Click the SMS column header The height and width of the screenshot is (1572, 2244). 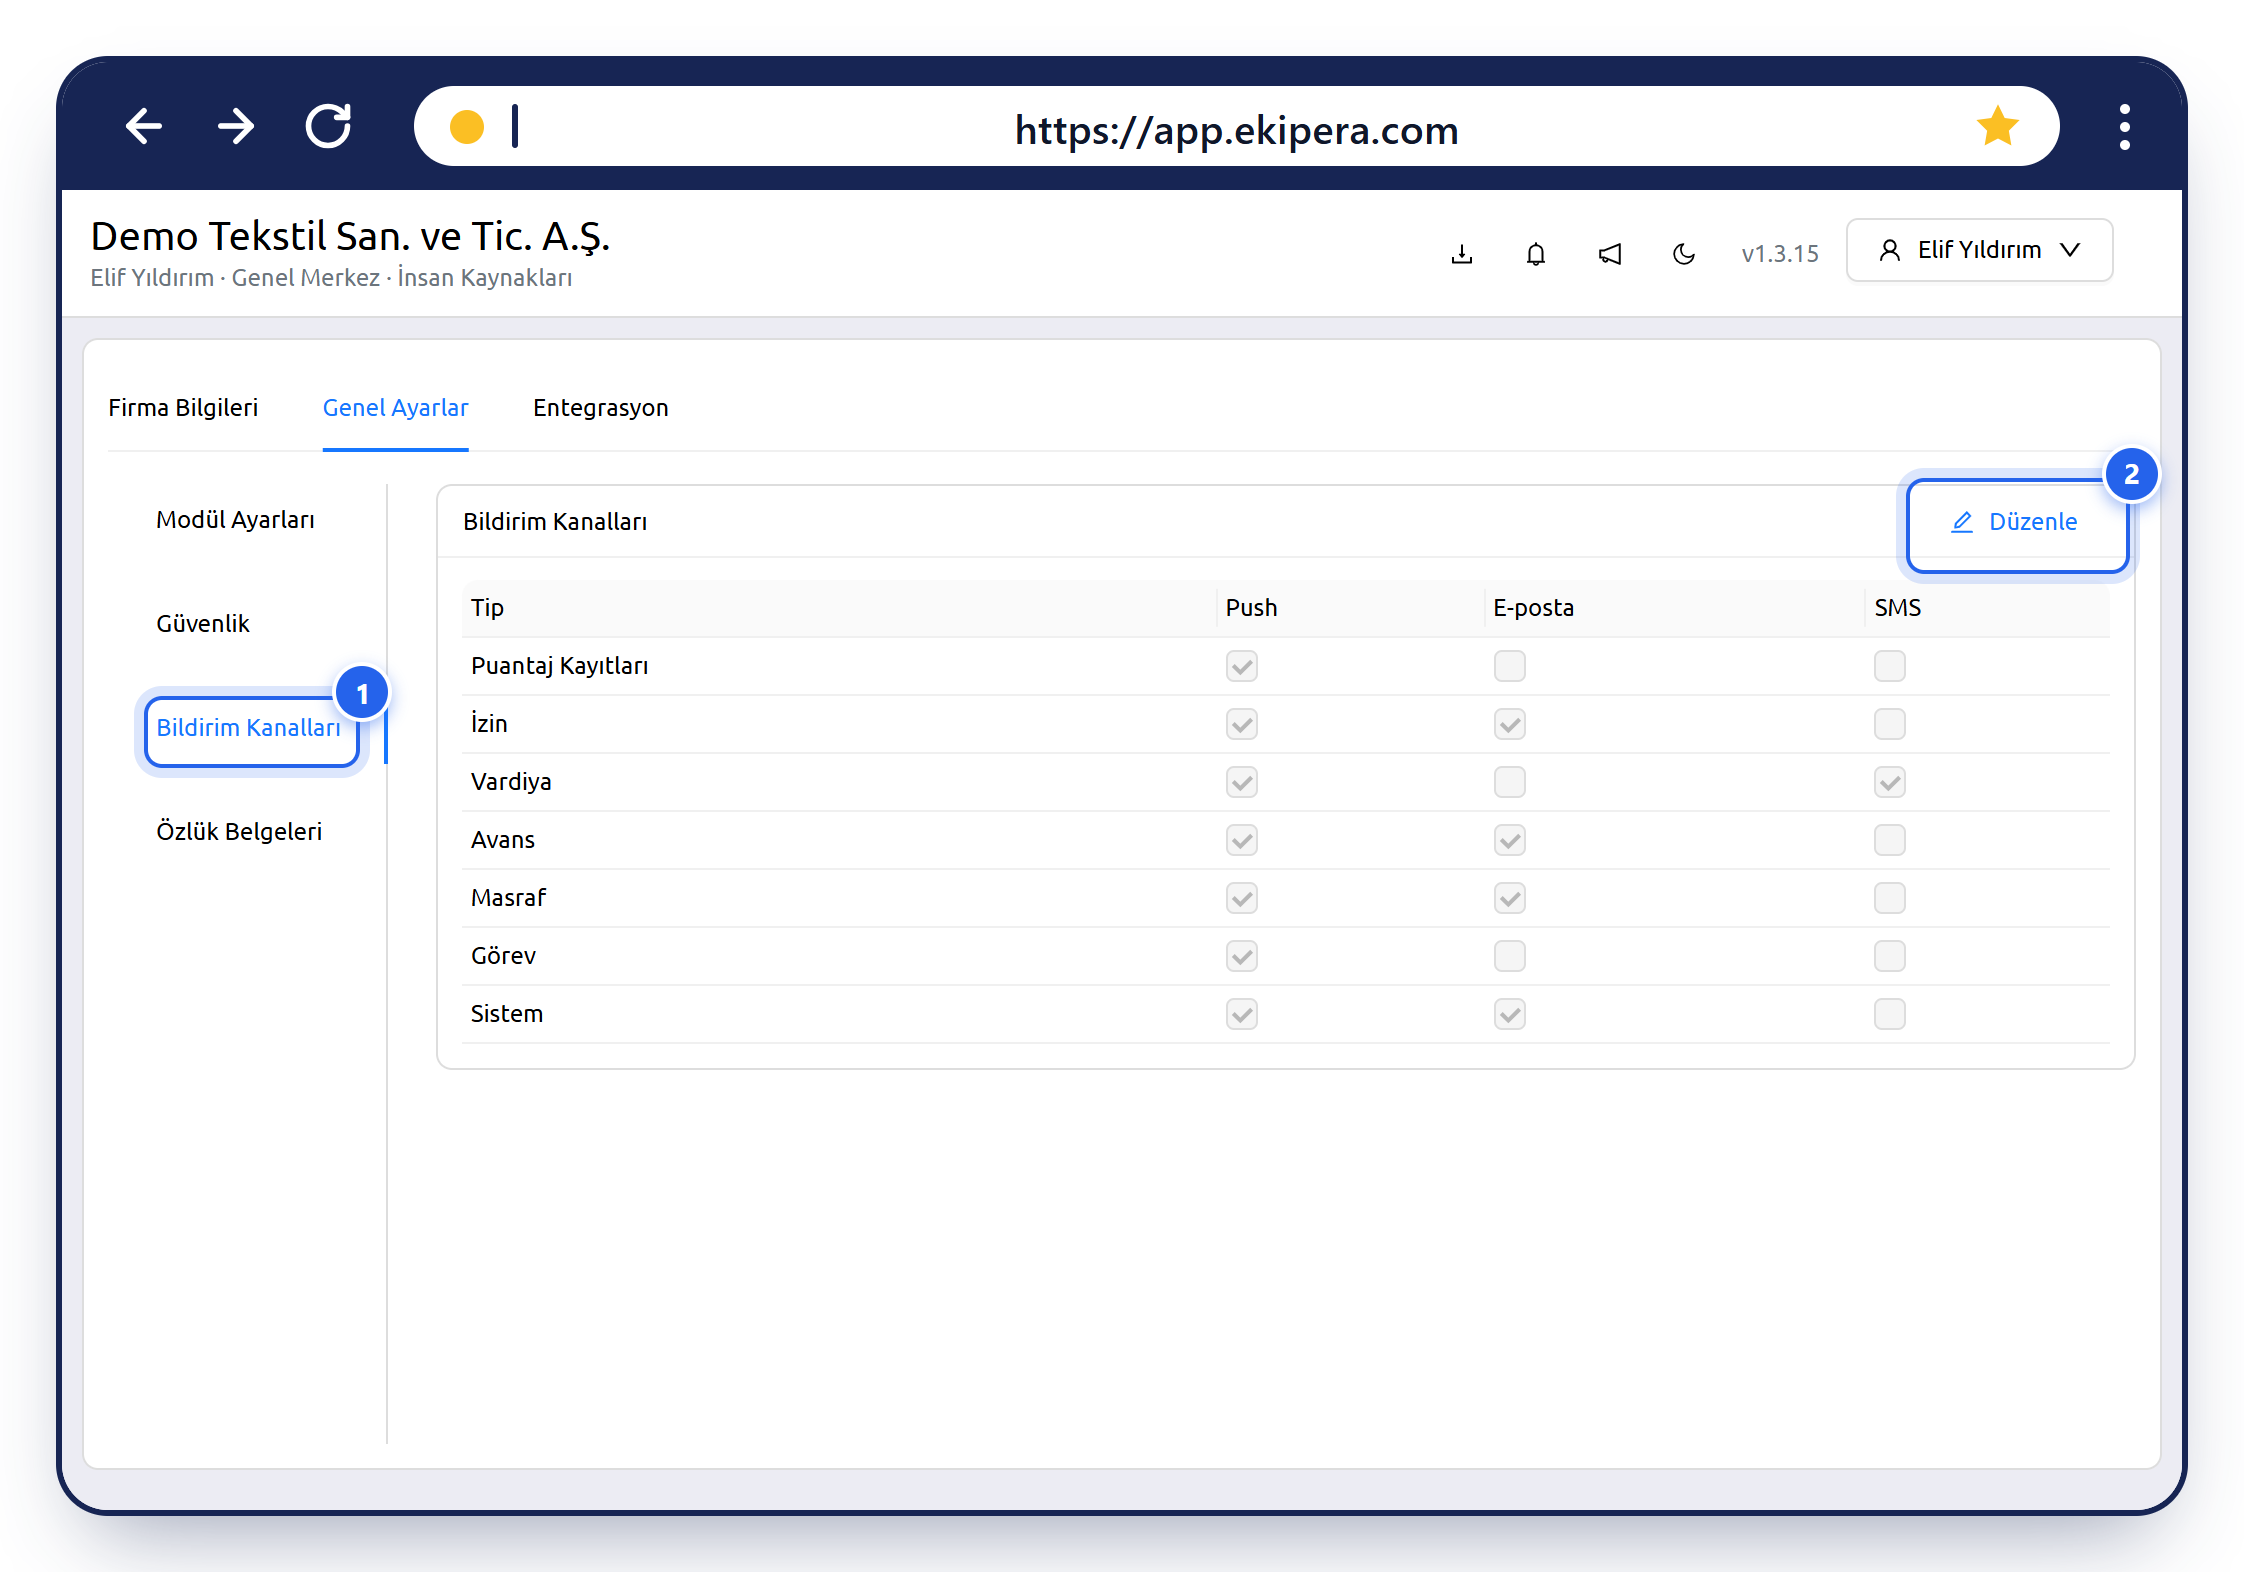click(x=1897, y=608)
